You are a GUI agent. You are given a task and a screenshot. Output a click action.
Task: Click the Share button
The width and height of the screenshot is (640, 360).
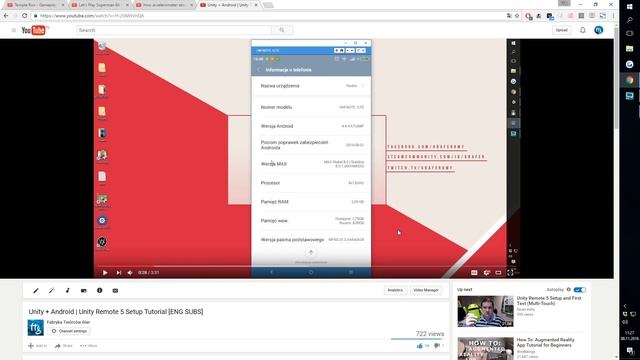click(x=64, y=346)
